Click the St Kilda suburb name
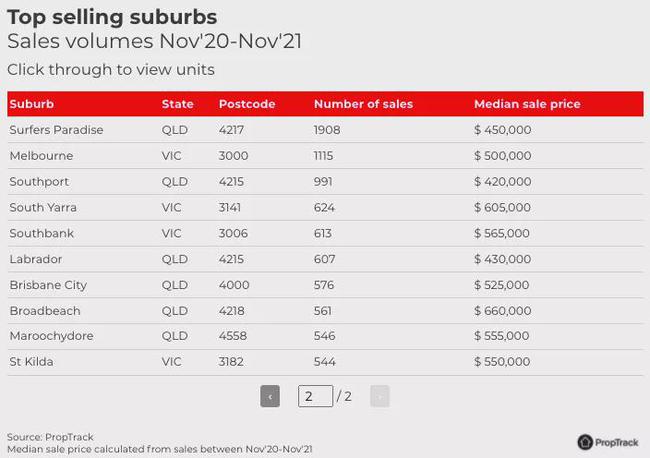 coord(31,362)
